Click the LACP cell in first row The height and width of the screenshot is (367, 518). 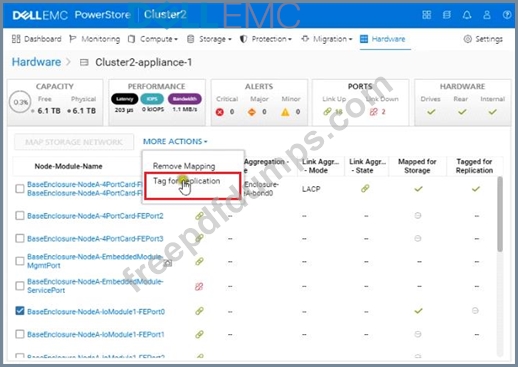tap(311, 189)
